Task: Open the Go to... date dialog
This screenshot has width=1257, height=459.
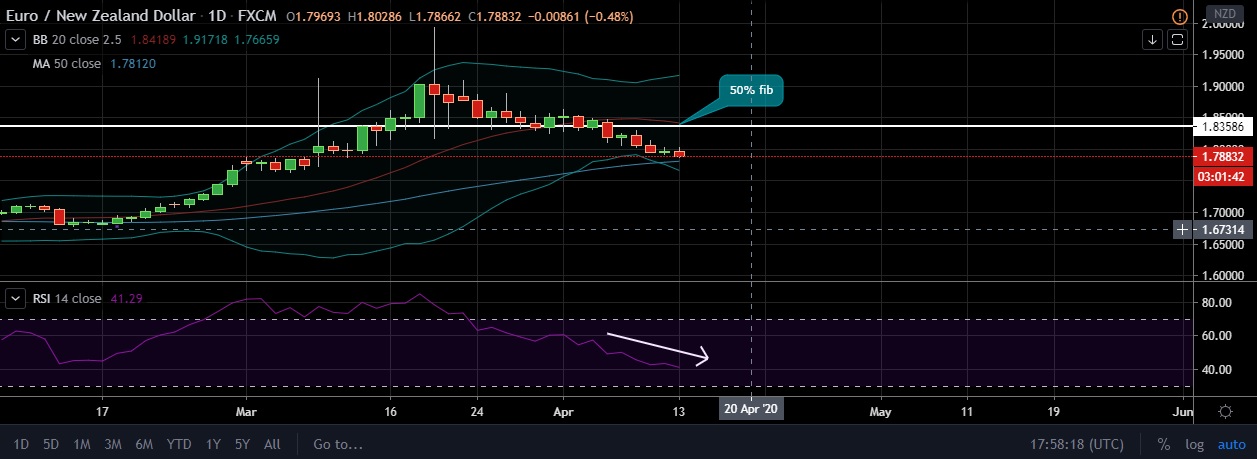Action: [x=338, y=444]
